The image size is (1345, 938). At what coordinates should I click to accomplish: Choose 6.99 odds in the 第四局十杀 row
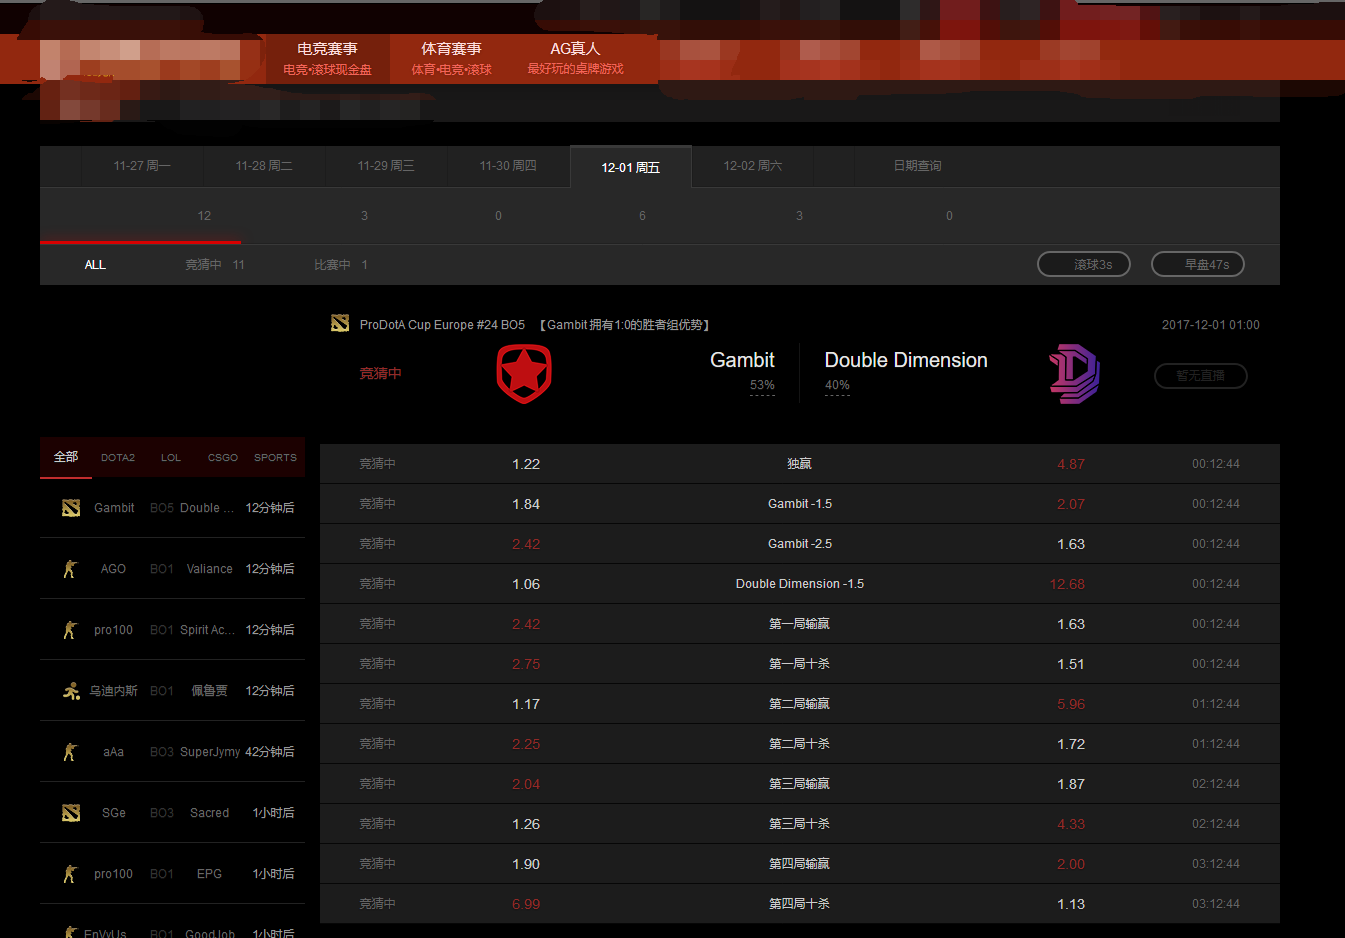(x=526, y=904)
